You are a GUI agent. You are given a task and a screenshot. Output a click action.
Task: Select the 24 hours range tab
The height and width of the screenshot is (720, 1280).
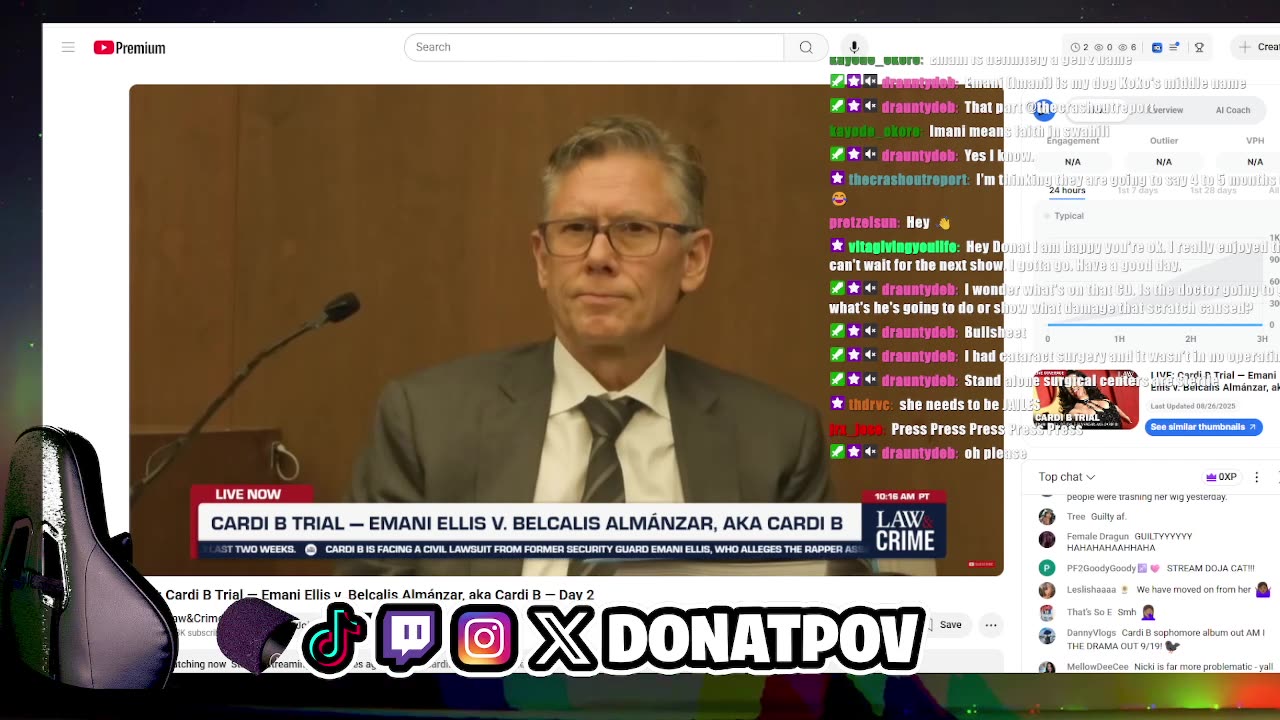coord(1067,190)
